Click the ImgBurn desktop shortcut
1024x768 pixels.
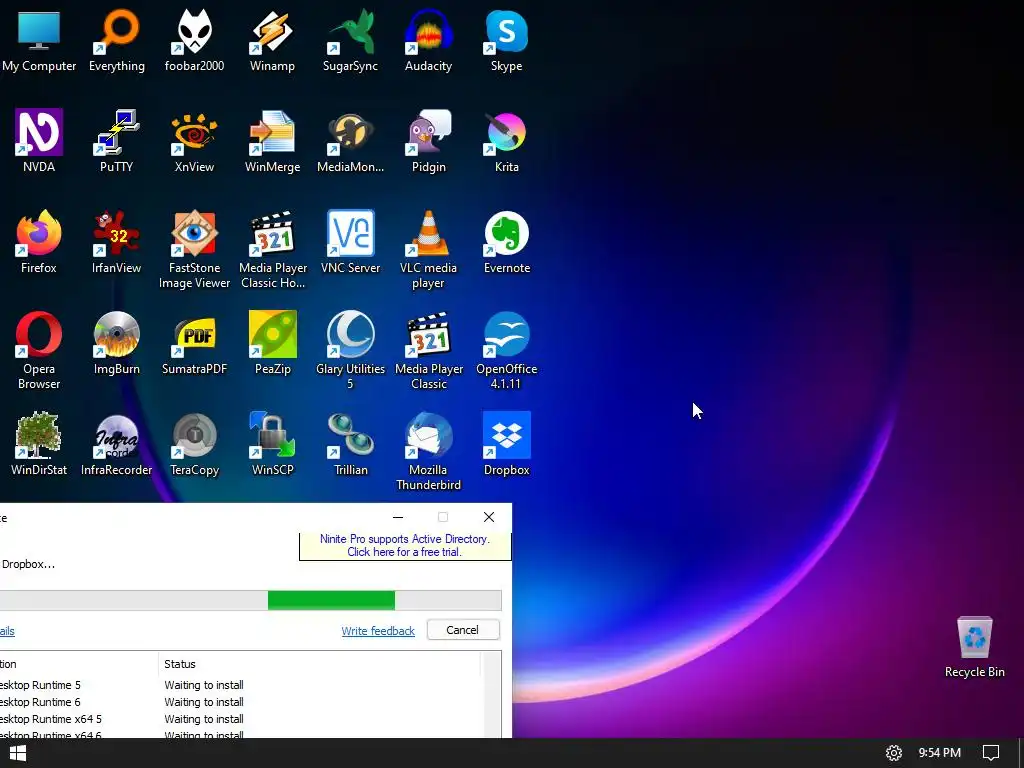[x=117, y=344]
